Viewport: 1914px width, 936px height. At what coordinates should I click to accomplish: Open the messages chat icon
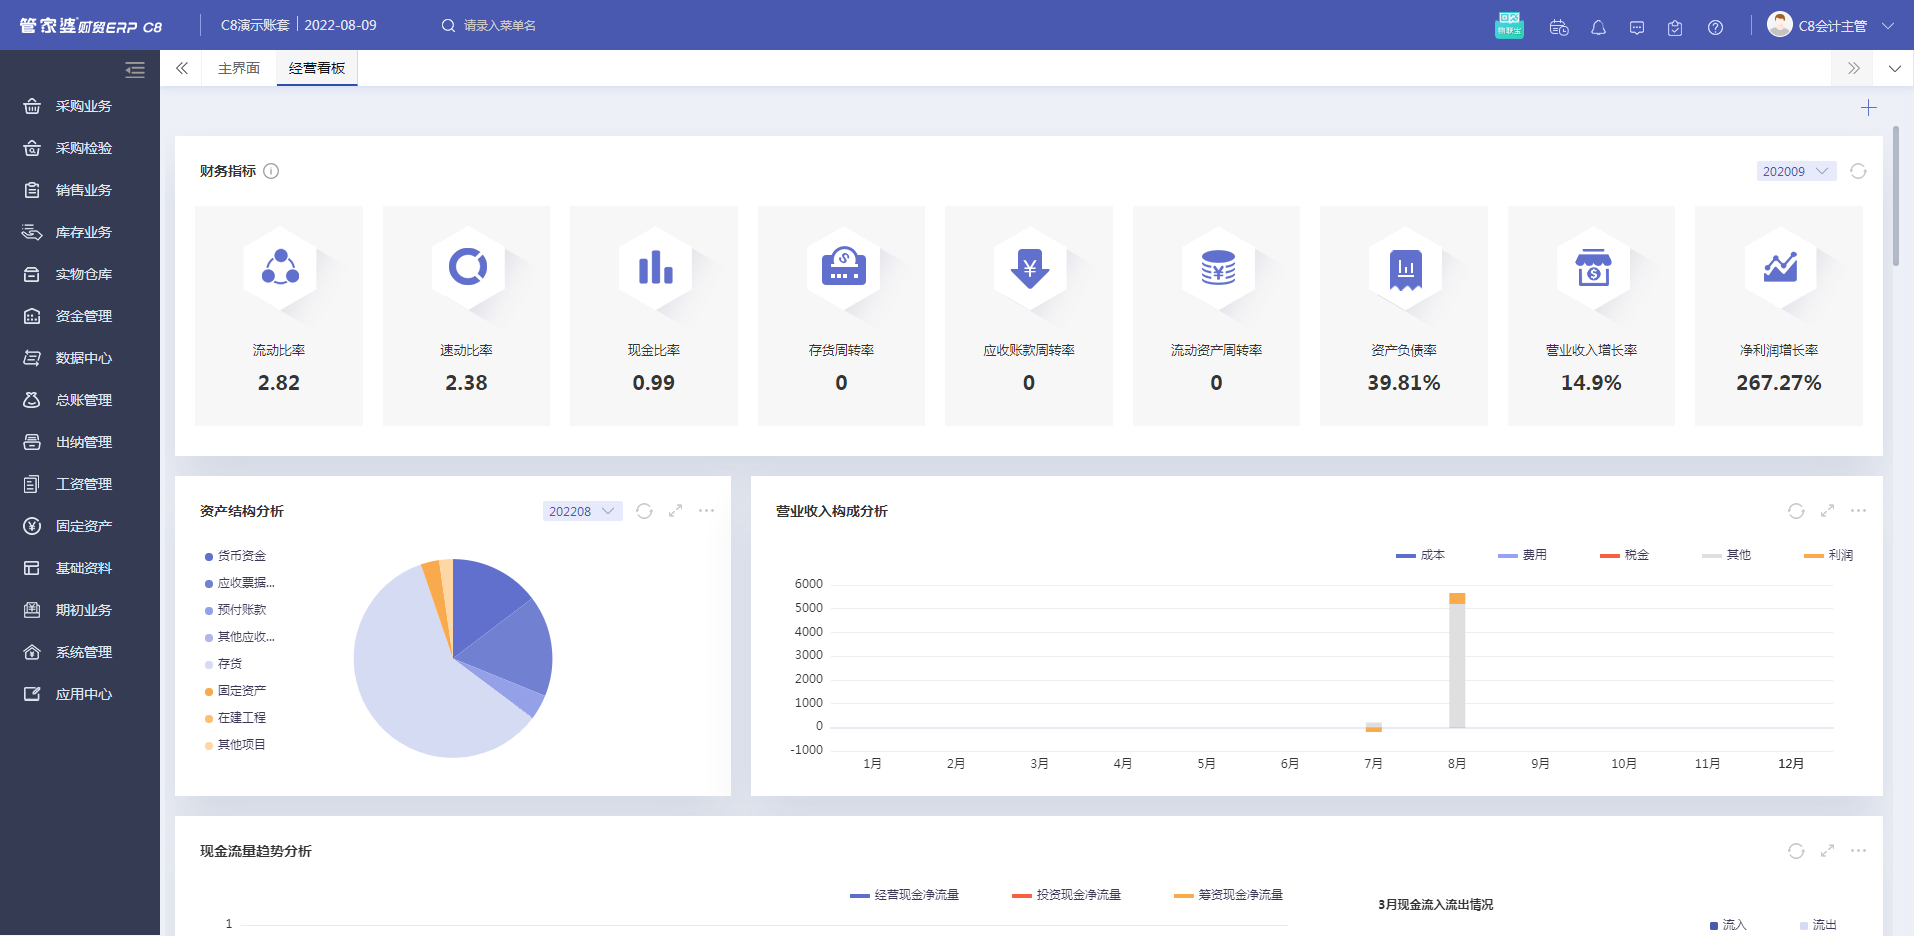(x=1637, y=28)
